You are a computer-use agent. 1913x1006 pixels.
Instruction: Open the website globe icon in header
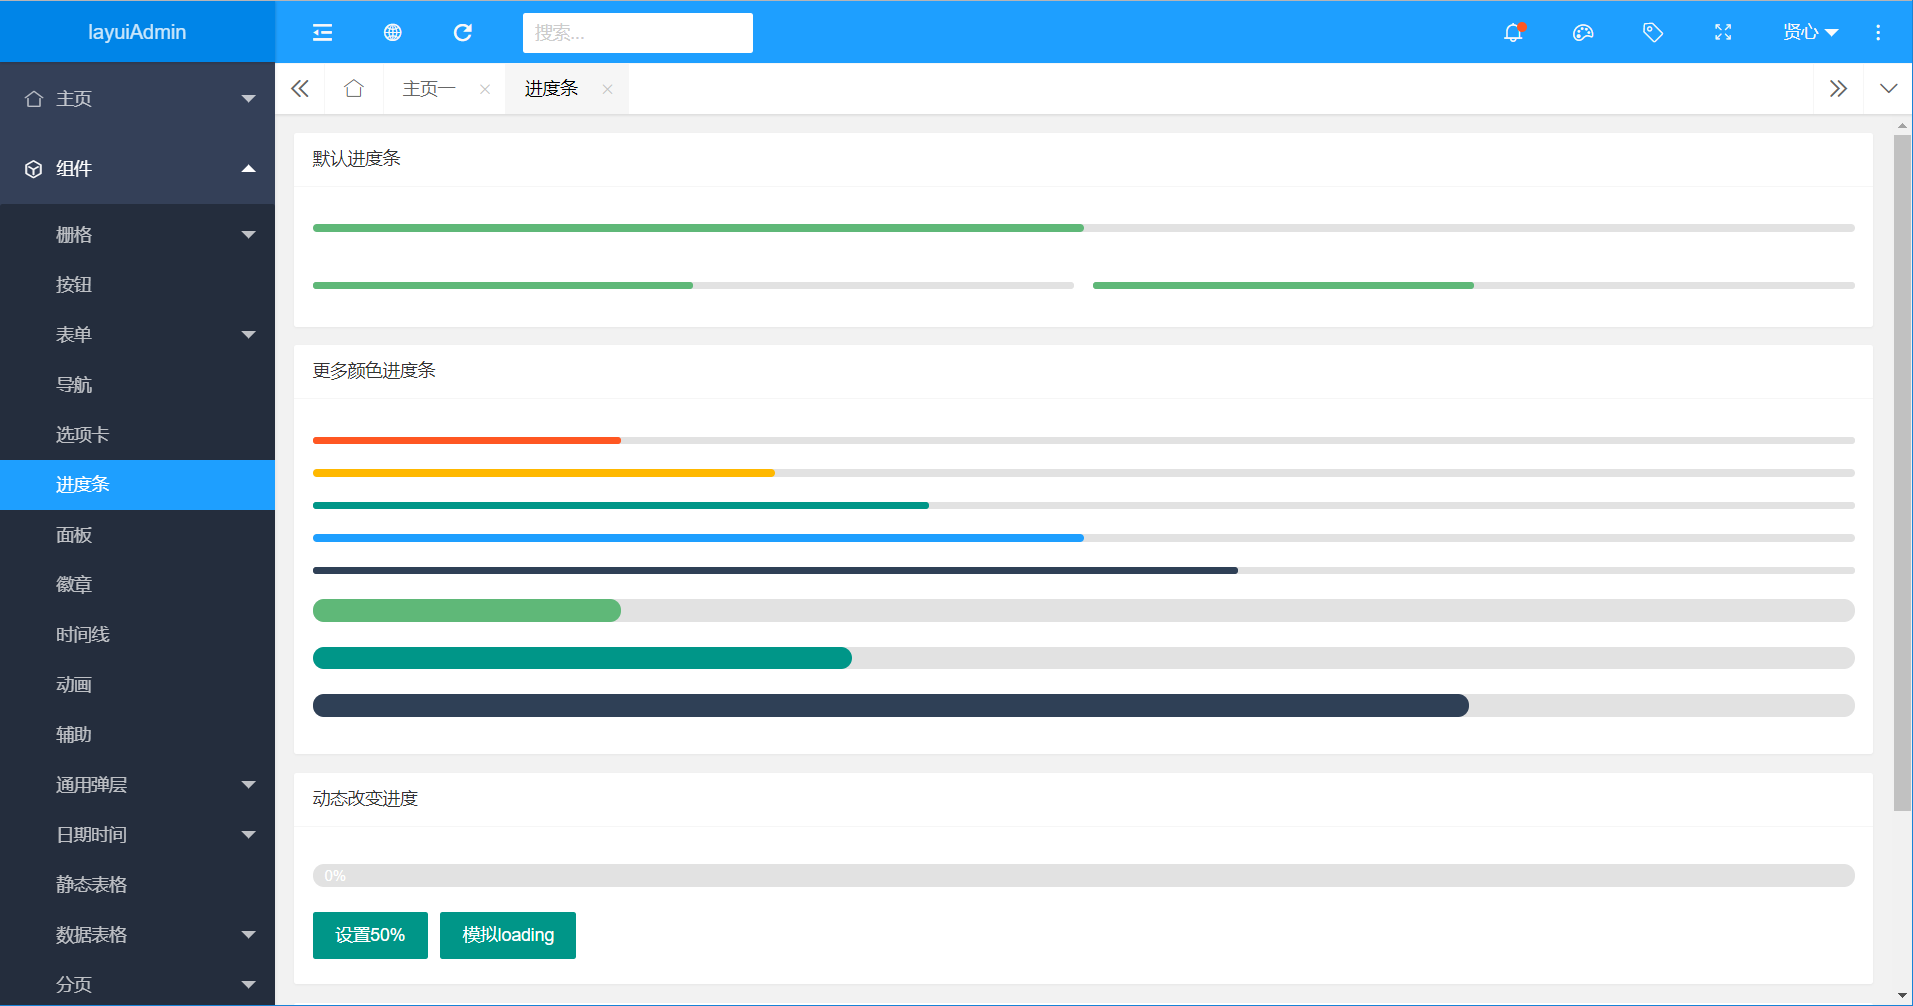393,33
